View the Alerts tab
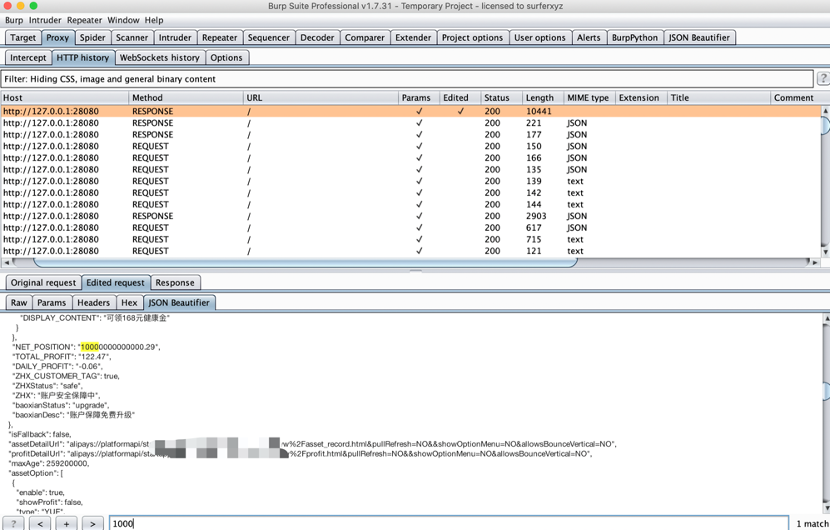This screenshot has height=530, width=830. pyautogui.click(x=589, y=38)
